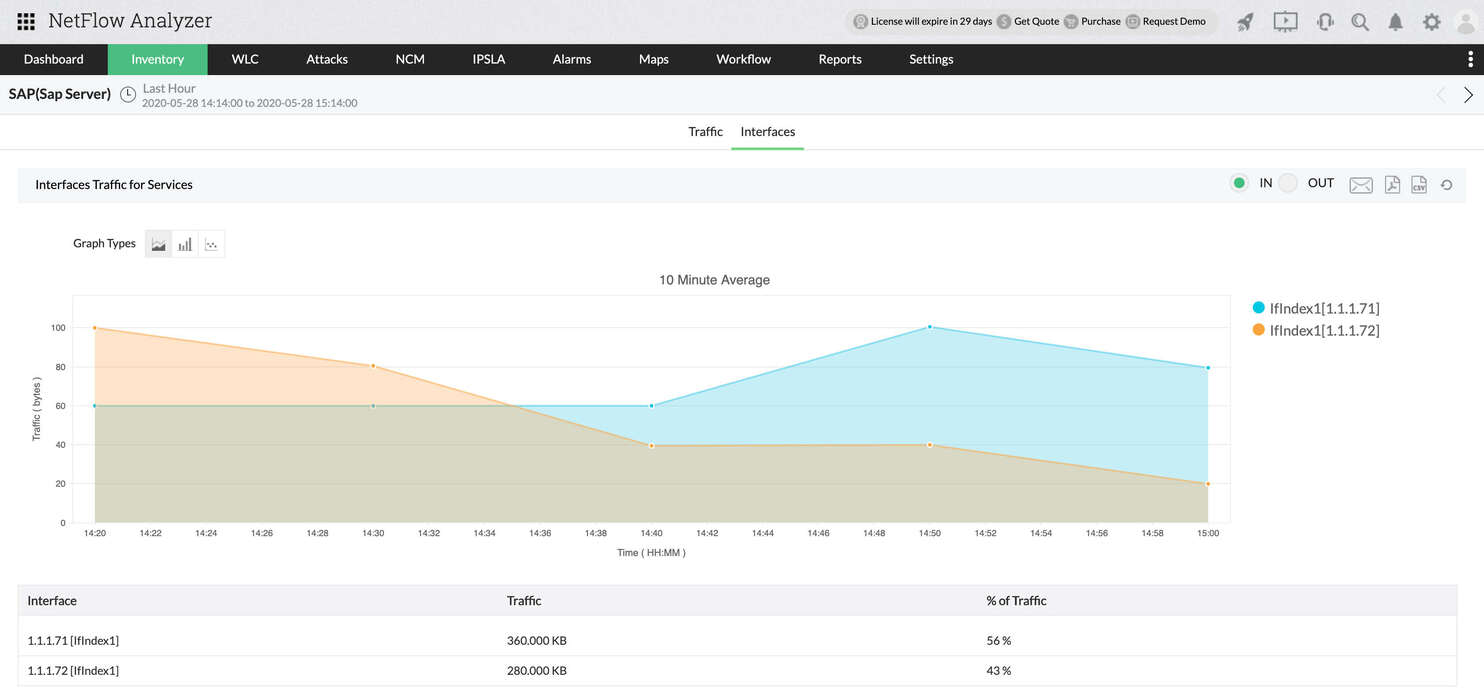Click the orange IfIndex1[1.1.1.72] legend swatch
The image size is (1484, 700).
[1258, 330]
